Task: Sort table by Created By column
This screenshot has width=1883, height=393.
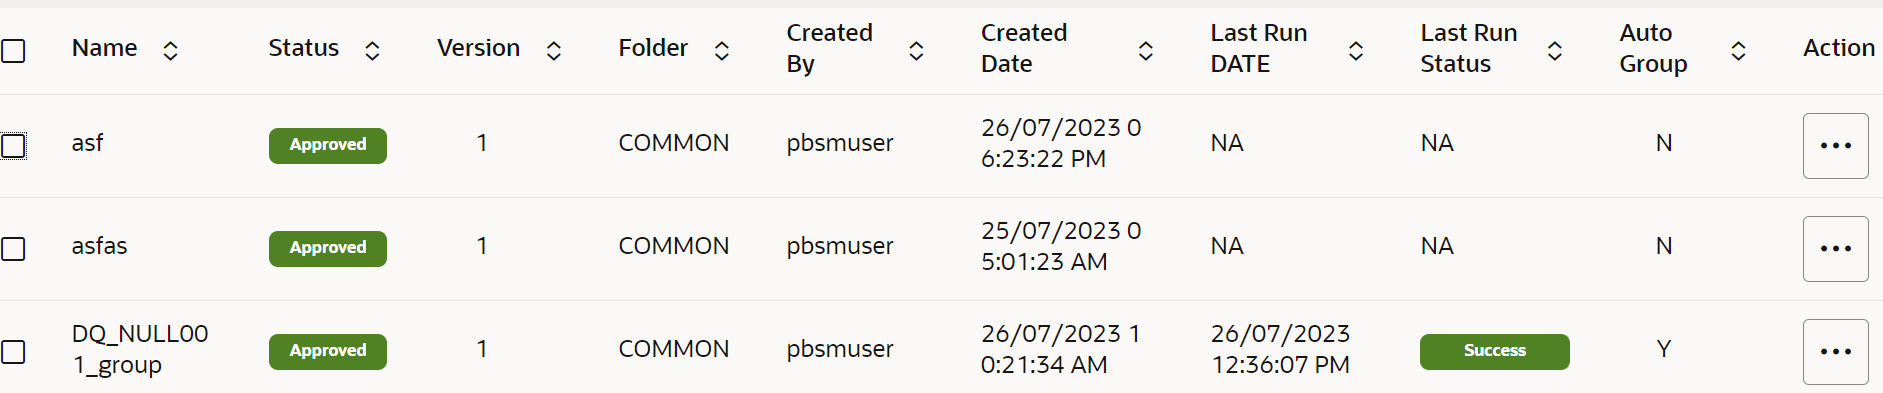Action: click(x=916, y=50)
